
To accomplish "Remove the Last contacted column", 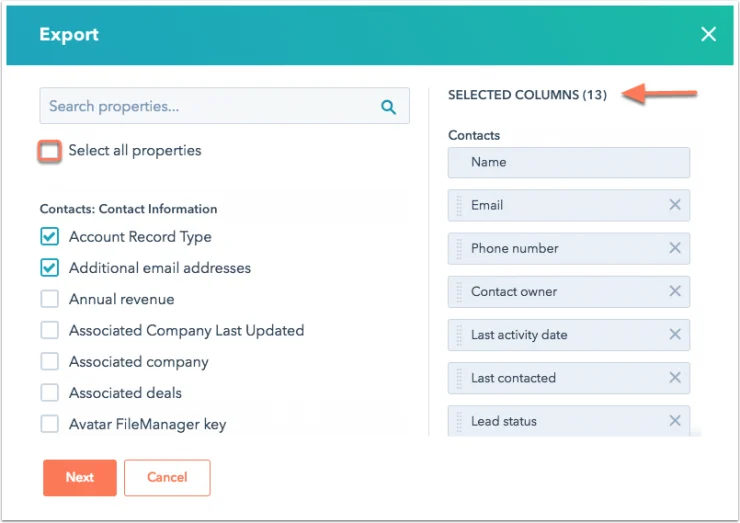I will (x=674, y=378).
